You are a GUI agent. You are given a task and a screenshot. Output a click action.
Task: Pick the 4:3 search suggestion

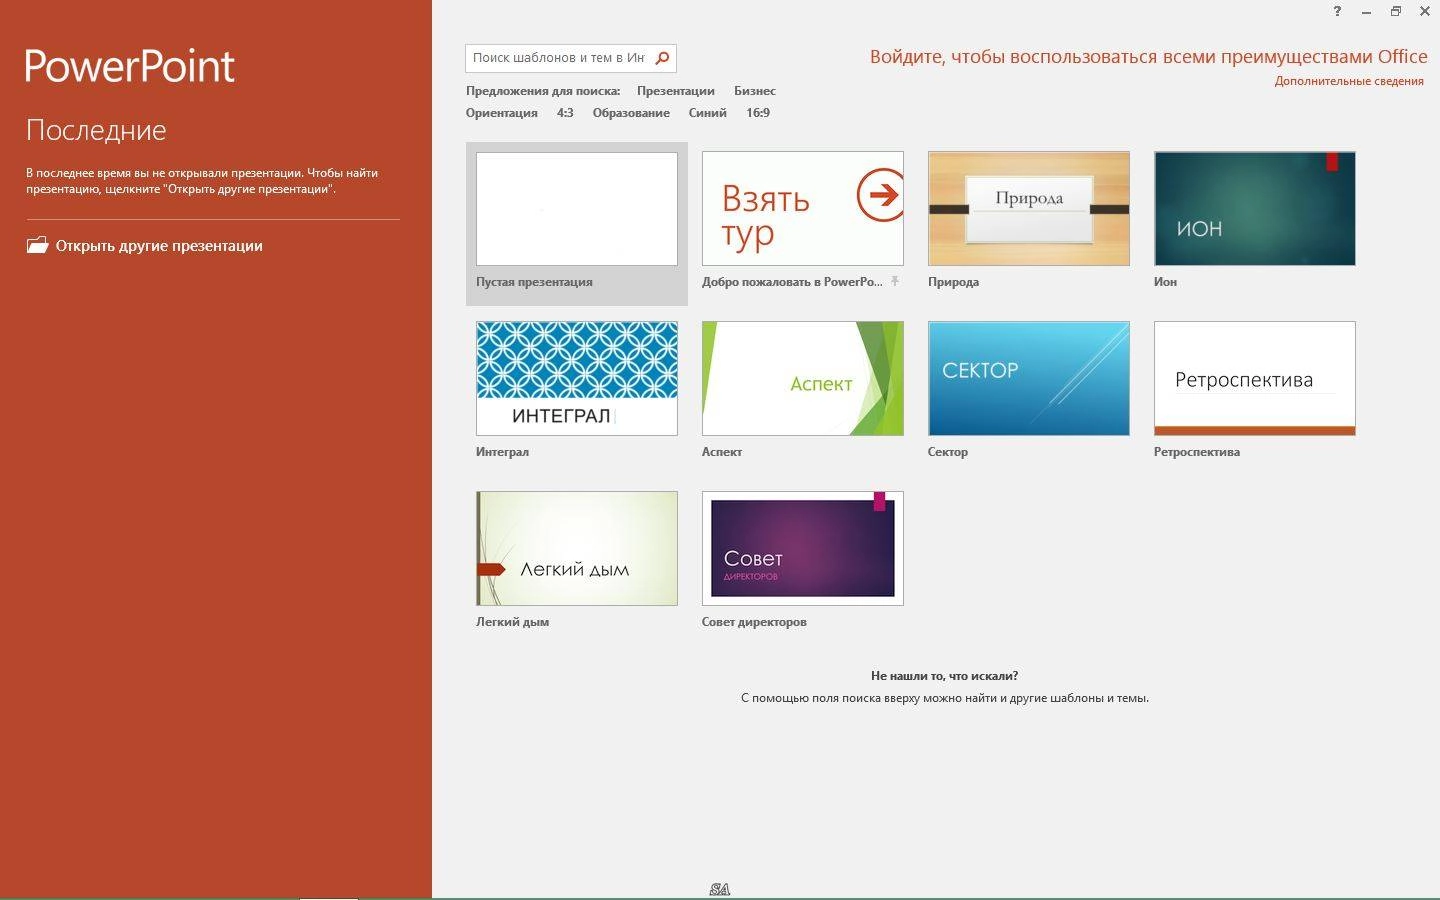tap(565, 113)
